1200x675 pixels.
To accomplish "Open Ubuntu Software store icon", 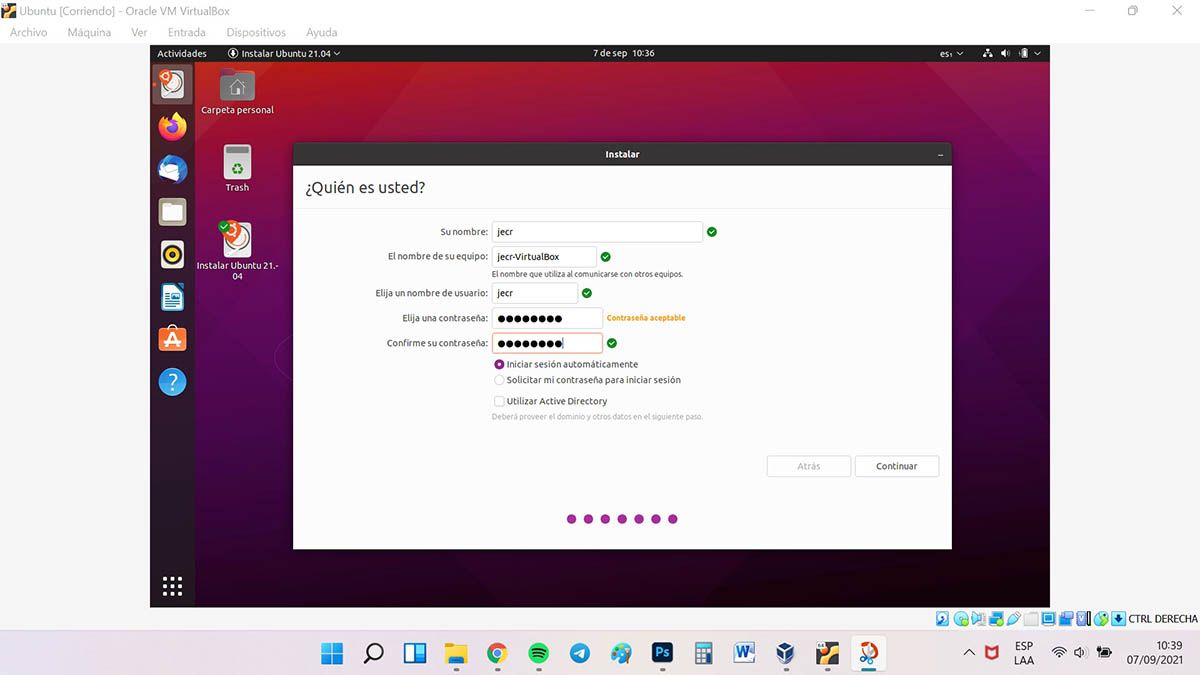I will point(172,340).
